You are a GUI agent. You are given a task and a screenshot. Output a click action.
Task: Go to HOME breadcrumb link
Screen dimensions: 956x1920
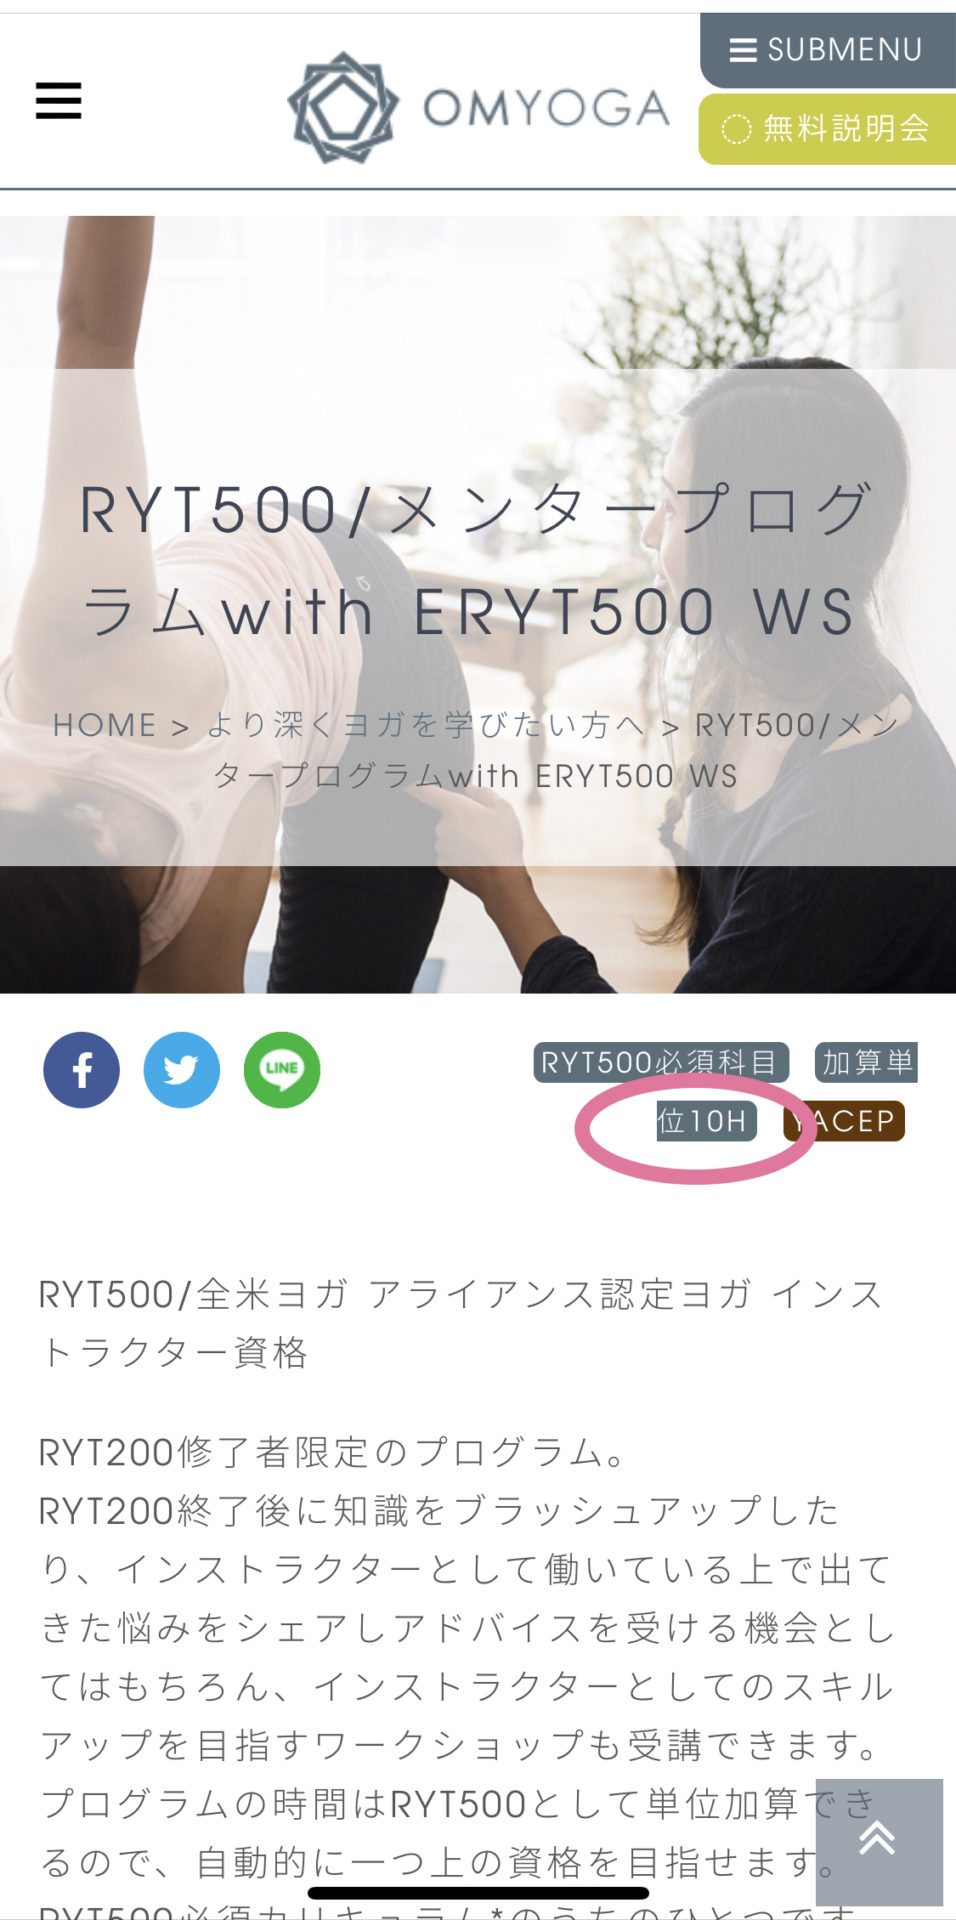click(x=105, y=725)
